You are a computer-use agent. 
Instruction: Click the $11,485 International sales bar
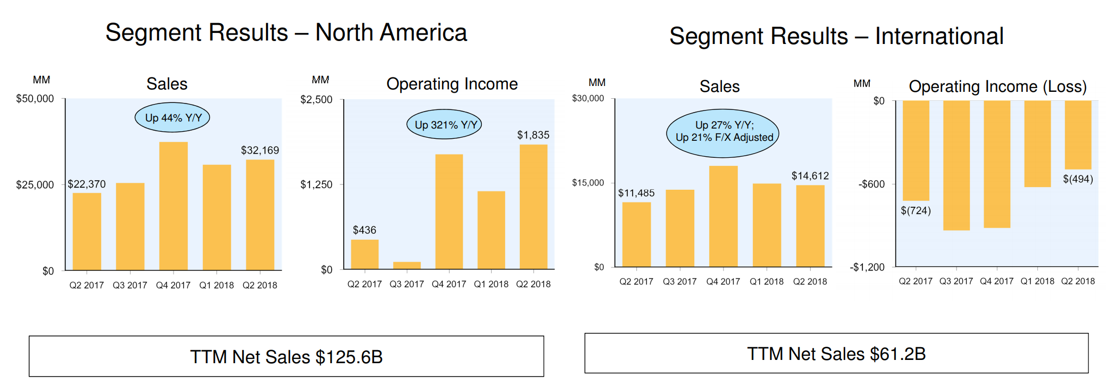click(x=636, y=234)
